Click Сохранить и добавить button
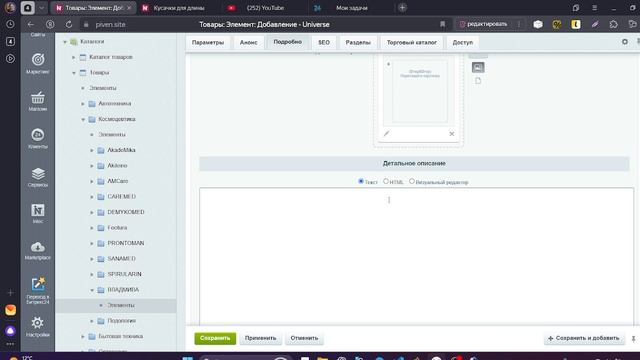The image size is (640, 360). click(x=584, y=338)
